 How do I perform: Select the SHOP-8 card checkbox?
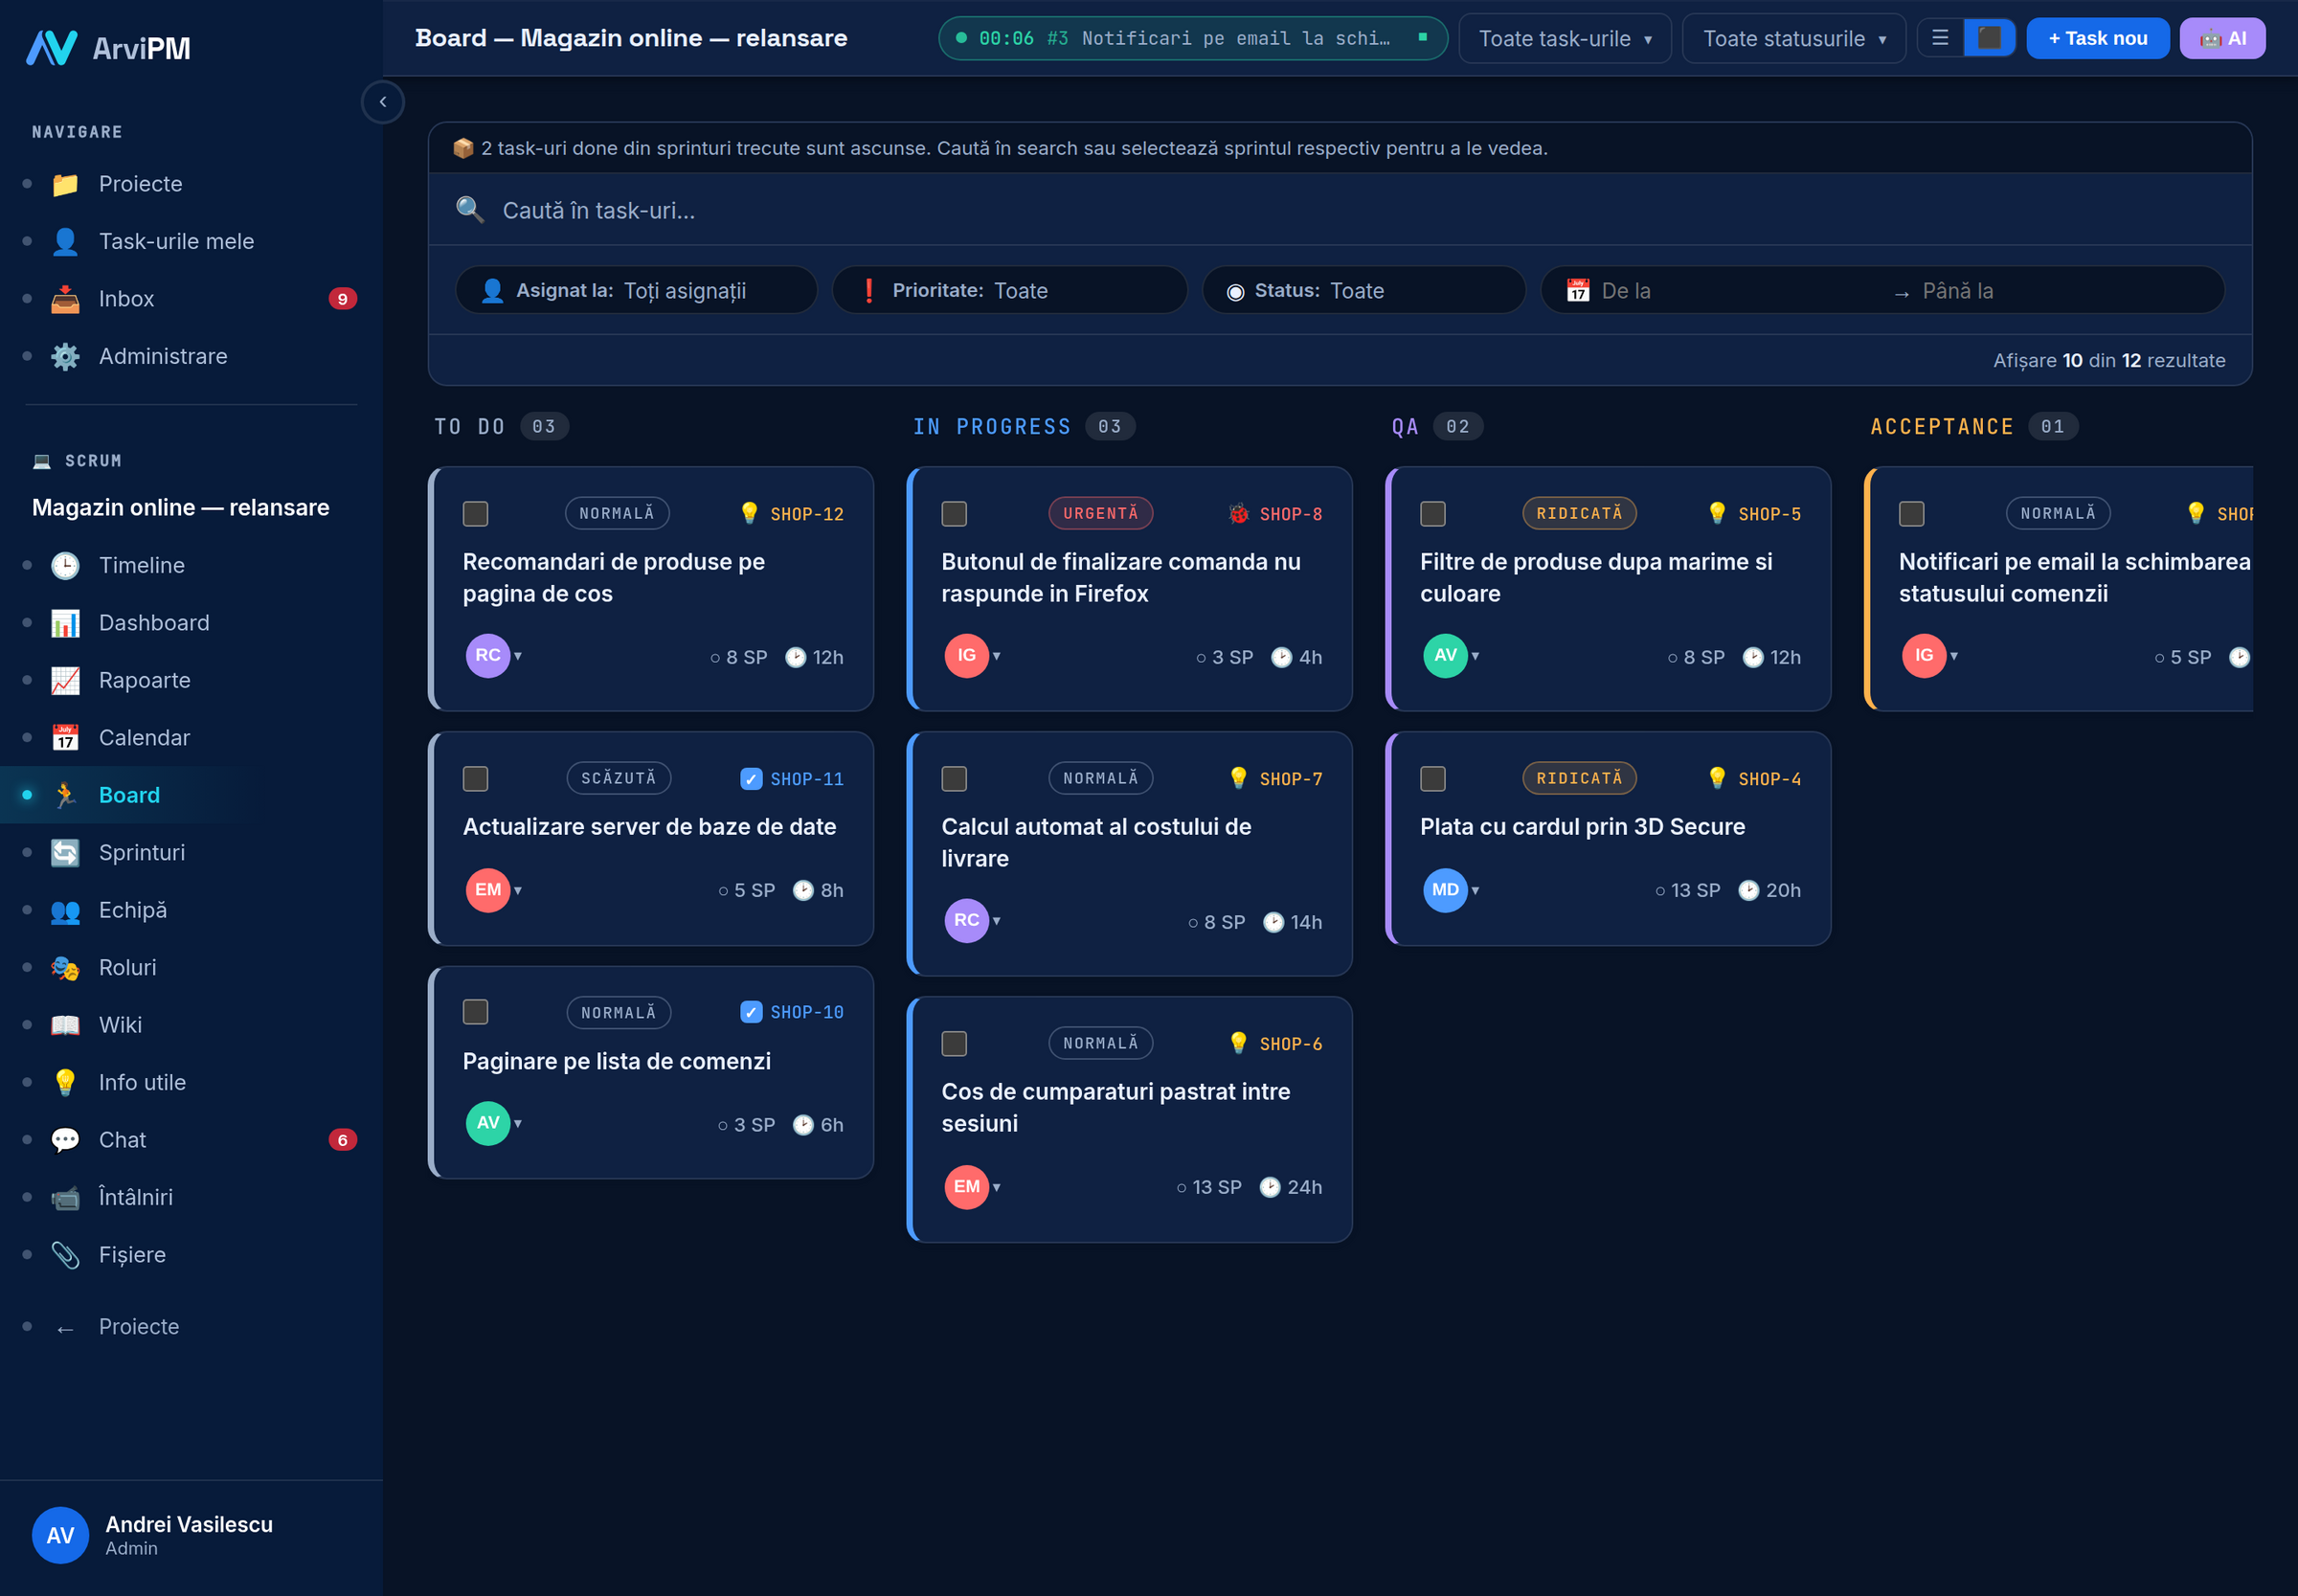click(954, 514)
